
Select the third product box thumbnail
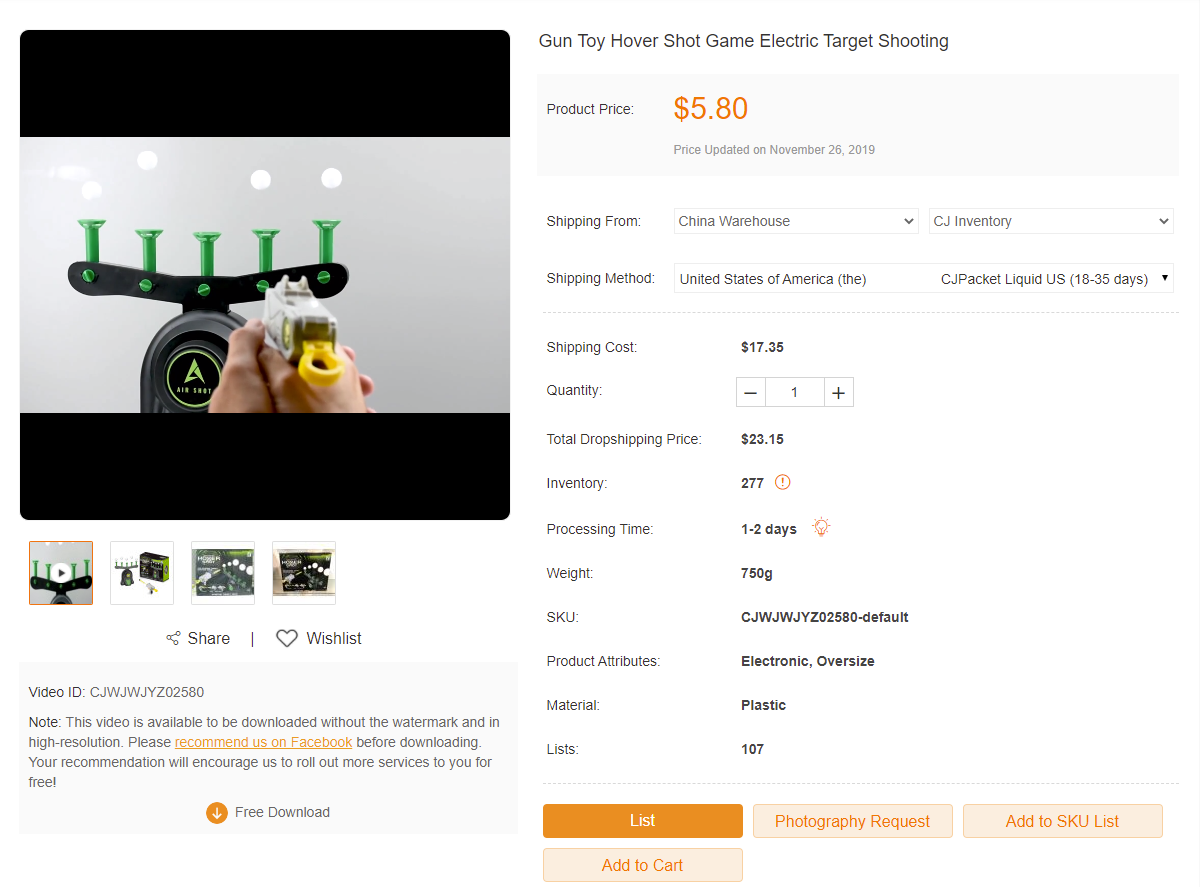(223, 573)
